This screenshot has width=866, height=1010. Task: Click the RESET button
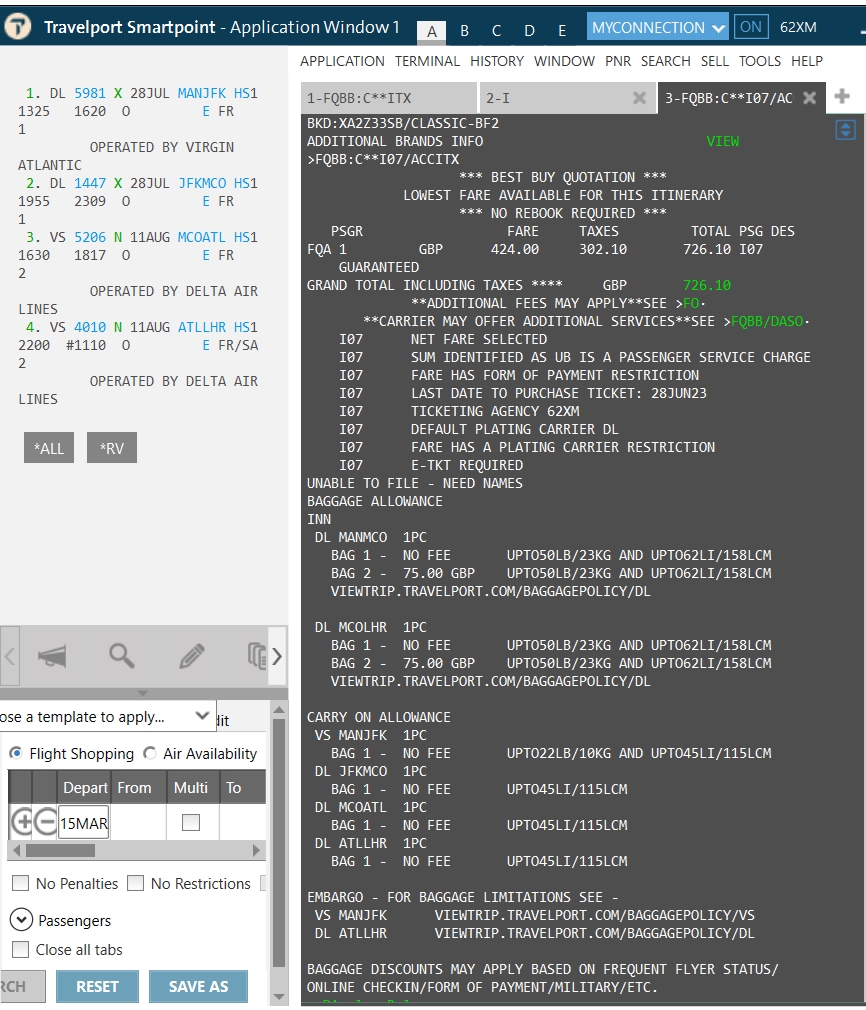tap(97, 986)
